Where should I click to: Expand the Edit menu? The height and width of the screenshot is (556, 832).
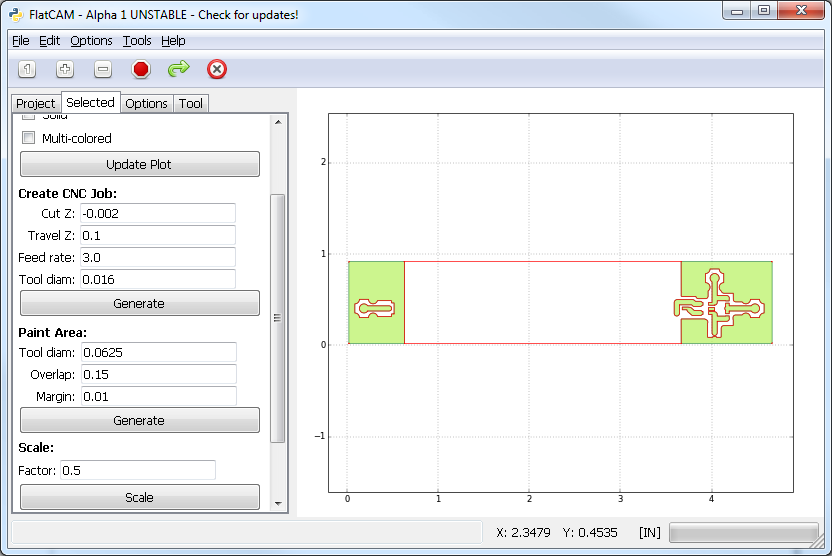click(50, 41)
